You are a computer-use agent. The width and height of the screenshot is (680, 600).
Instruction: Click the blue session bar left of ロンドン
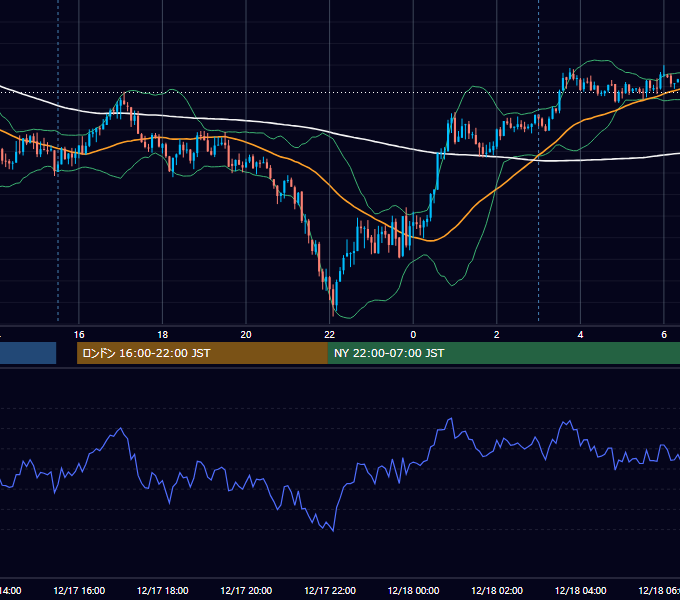pos(28,353)
